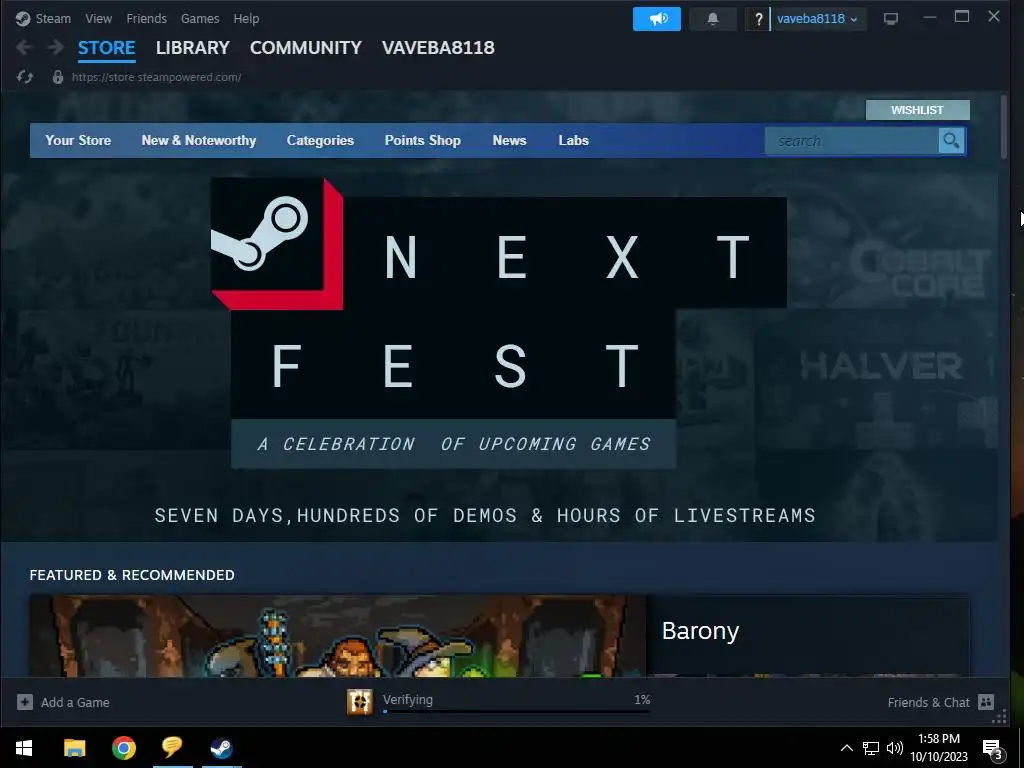Open the Labs link
1024x768 pixels.
573,140
